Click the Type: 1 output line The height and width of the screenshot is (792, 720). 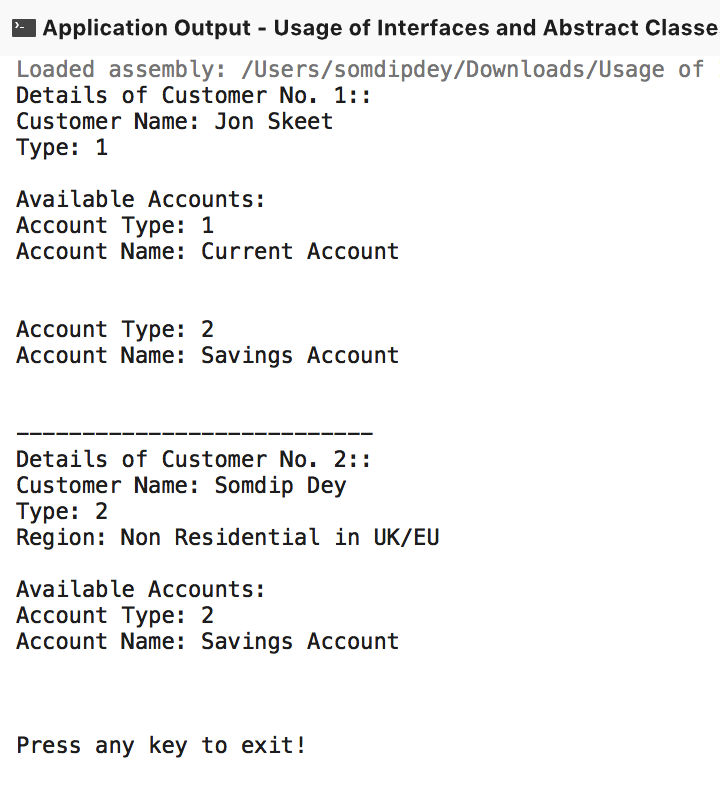coord(62,148)
